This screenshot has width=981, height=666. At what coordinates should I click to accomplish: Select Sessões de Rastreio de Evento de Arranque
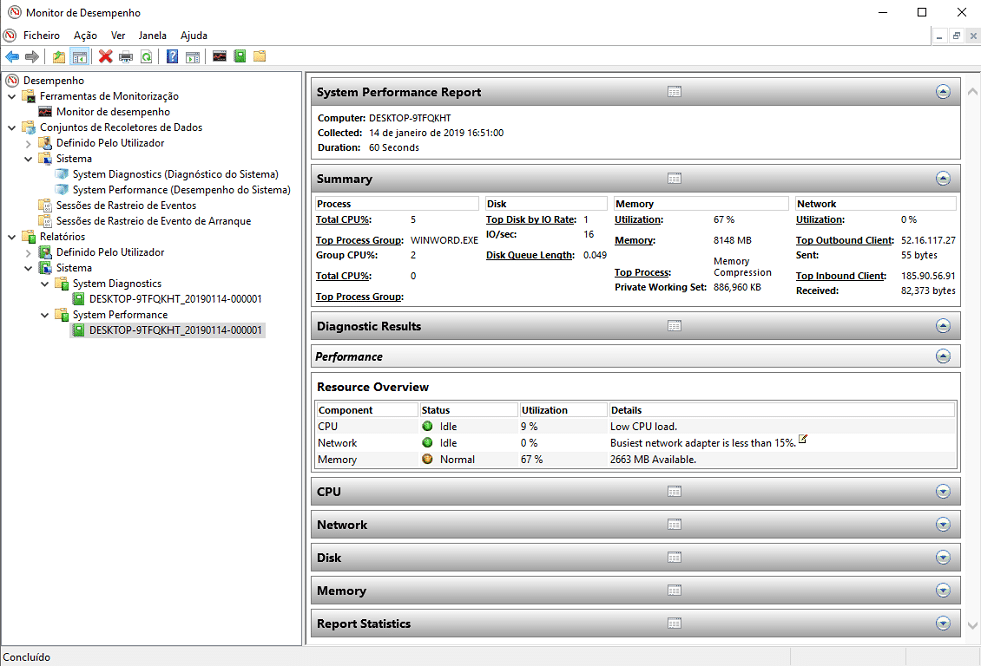153,221
